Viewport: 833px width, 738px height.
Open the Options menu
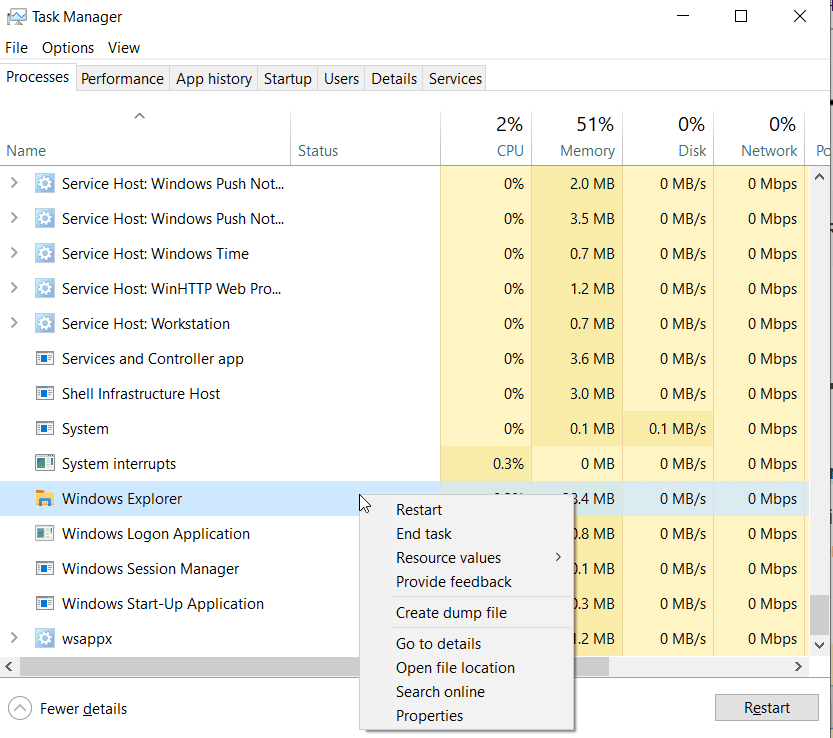tap(68, 48)
